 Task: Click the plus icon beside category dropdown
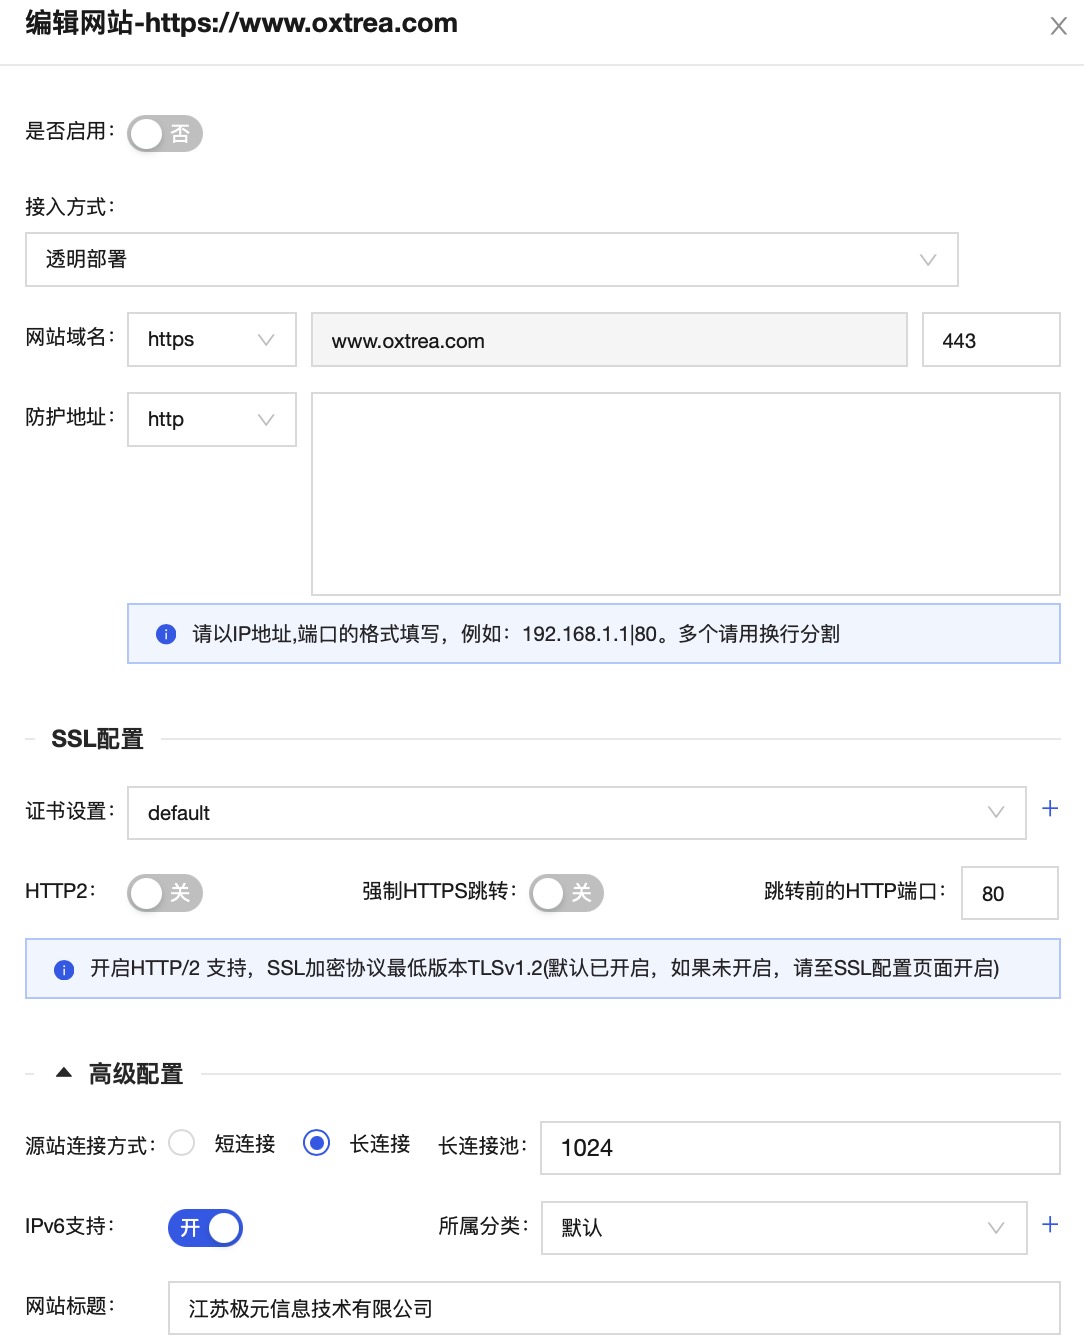click(1050, 1225)
